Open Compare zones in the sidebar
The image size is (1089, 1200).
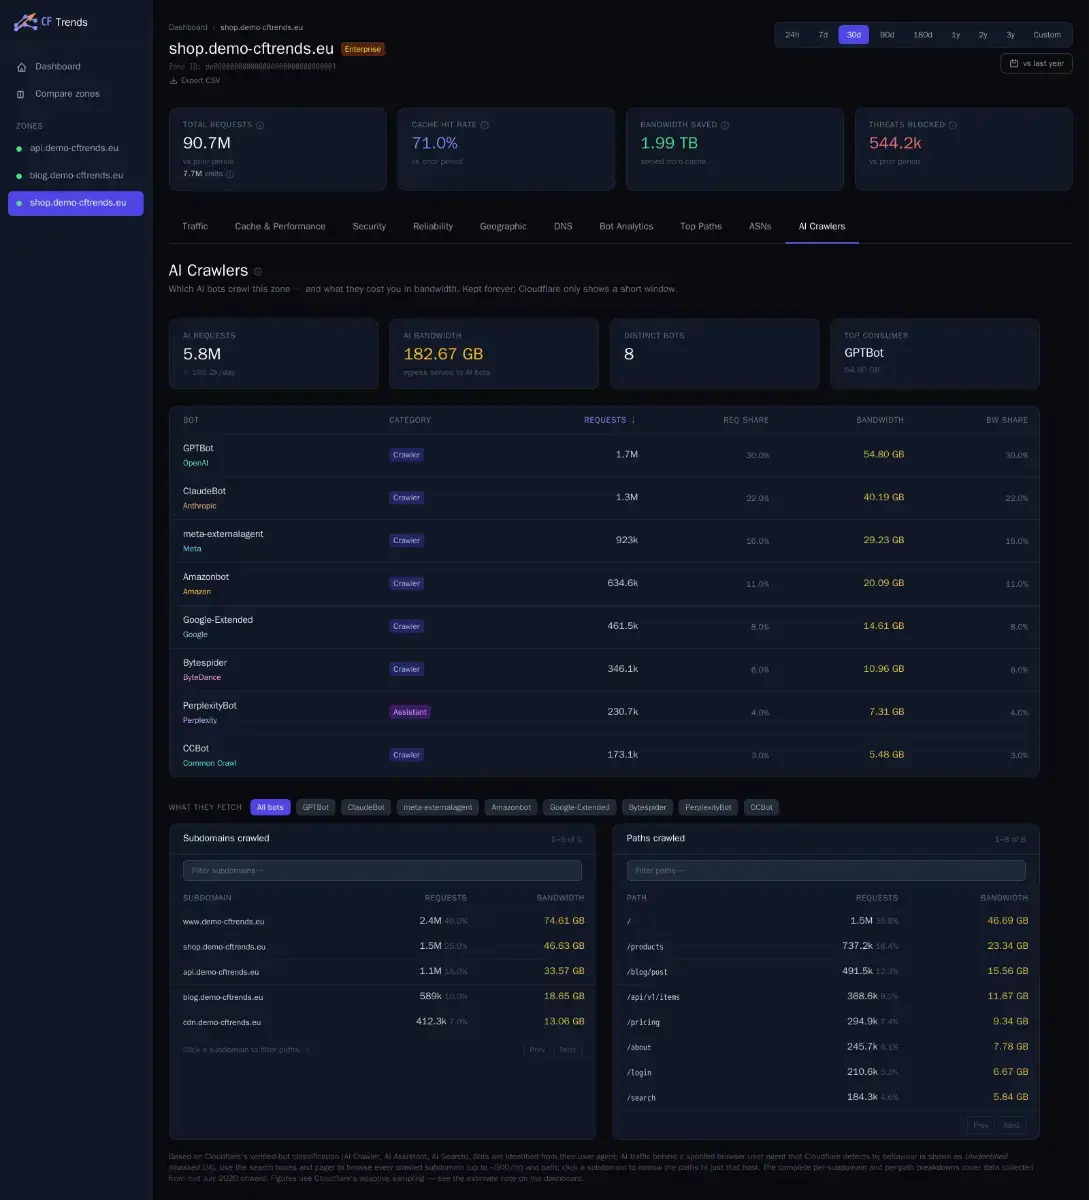tap(76, 94)
